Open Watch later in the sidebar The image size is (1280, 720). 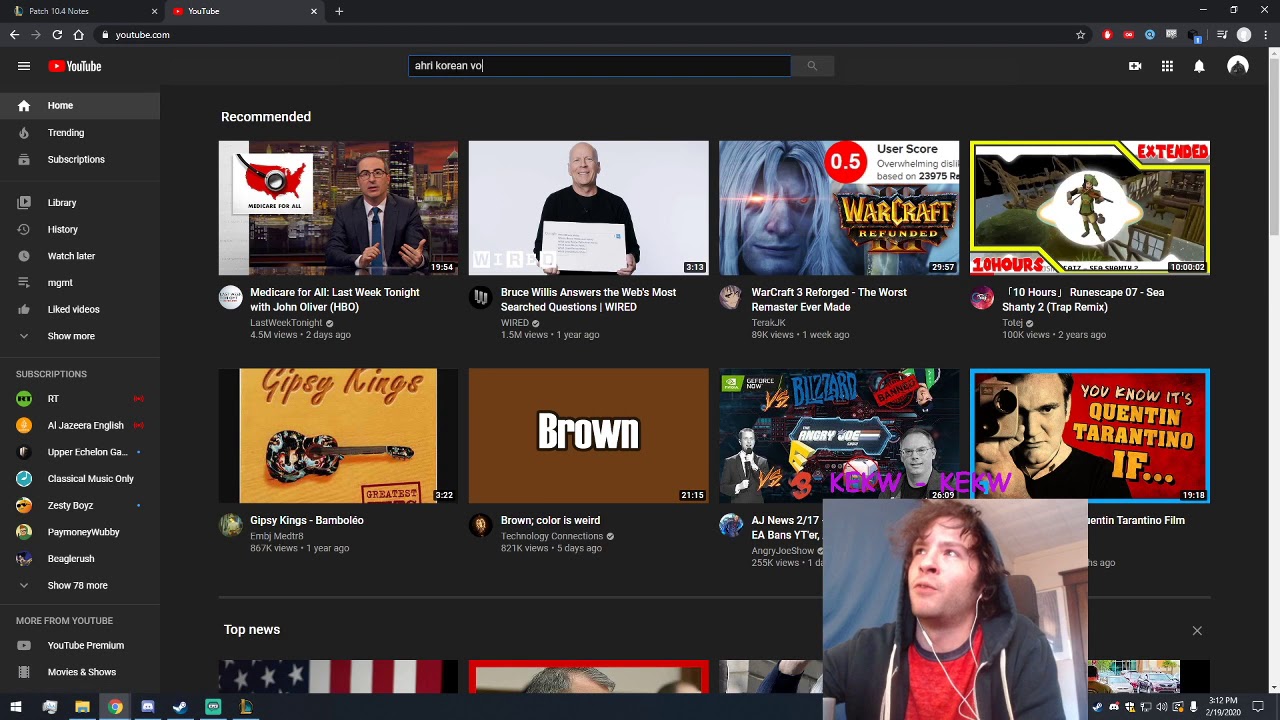tap(80, 256)
